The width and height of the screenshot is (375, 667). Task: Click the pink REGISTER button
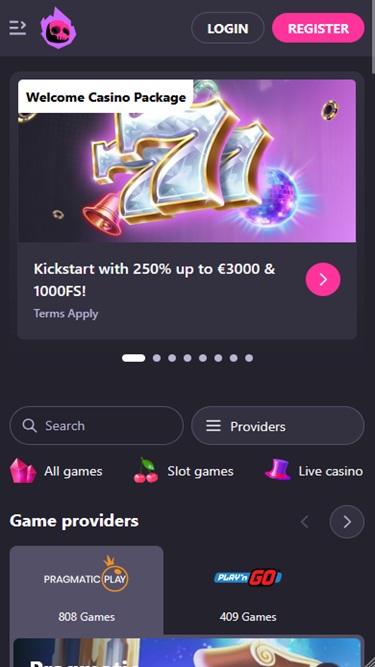(x=318, y=28)
